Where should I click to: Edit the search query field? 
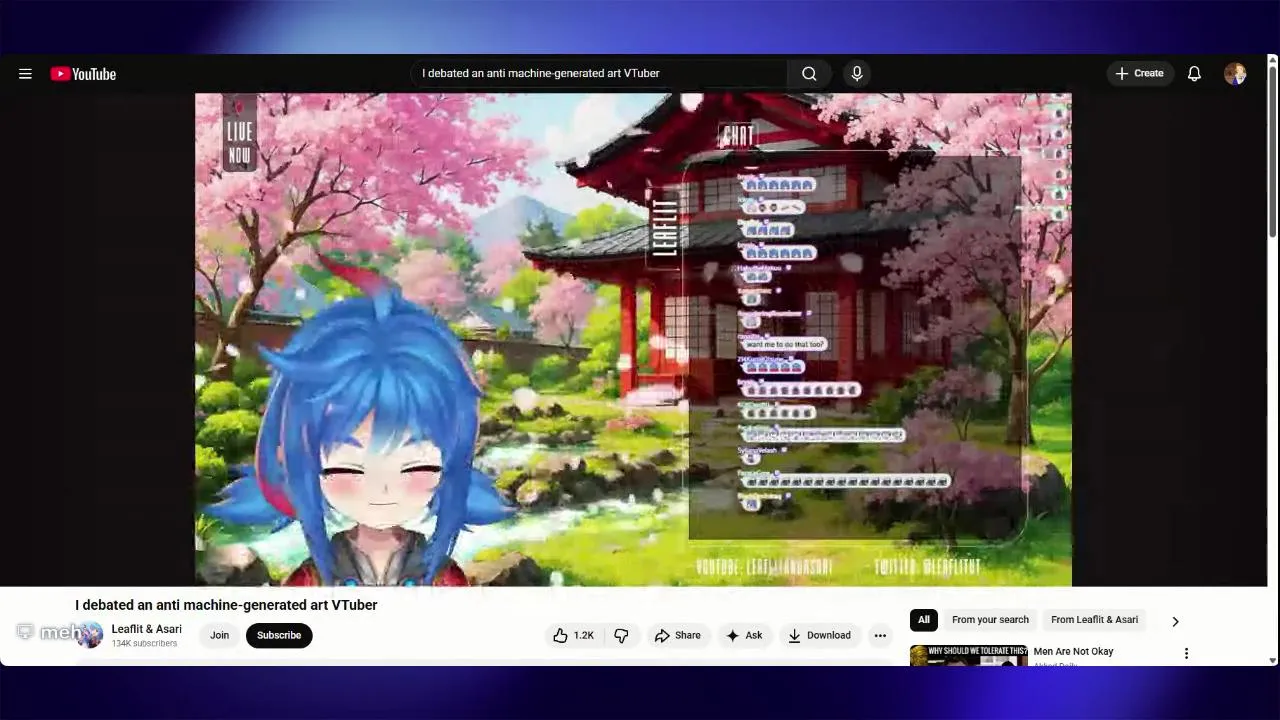(599, 73)
